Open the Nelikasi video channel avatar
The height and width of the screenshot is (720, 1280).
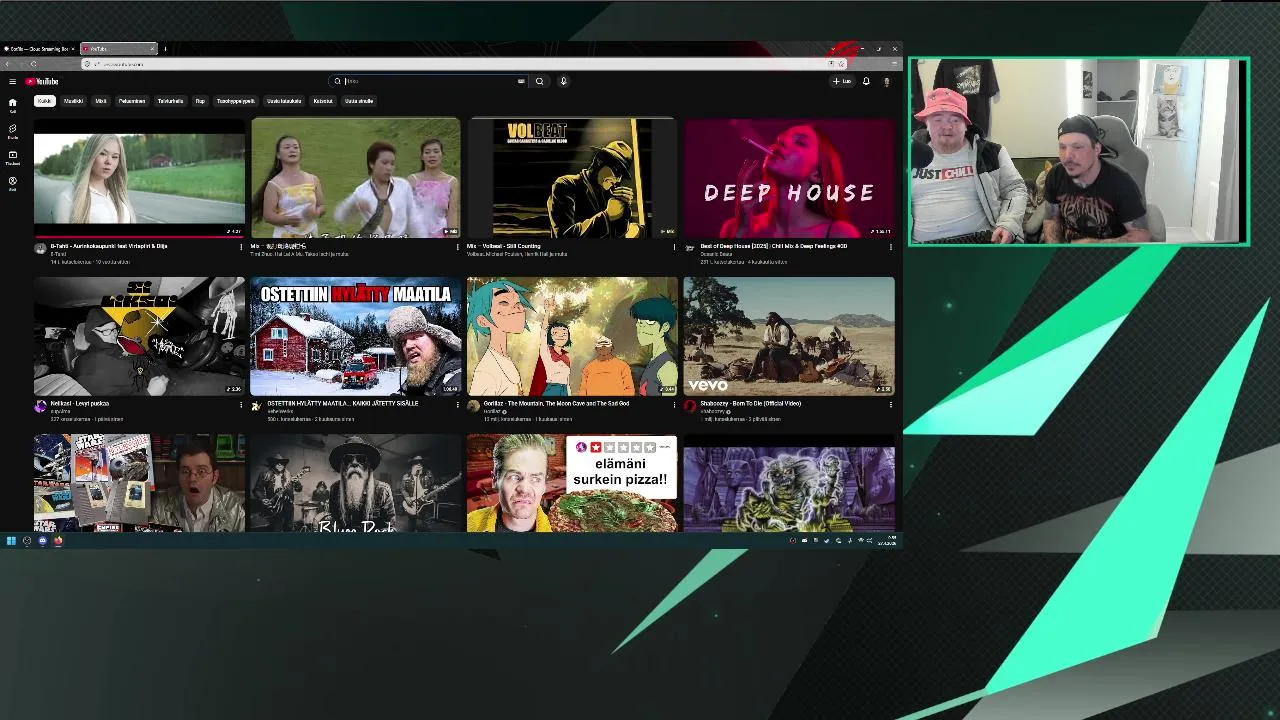(x=40, y=406)
